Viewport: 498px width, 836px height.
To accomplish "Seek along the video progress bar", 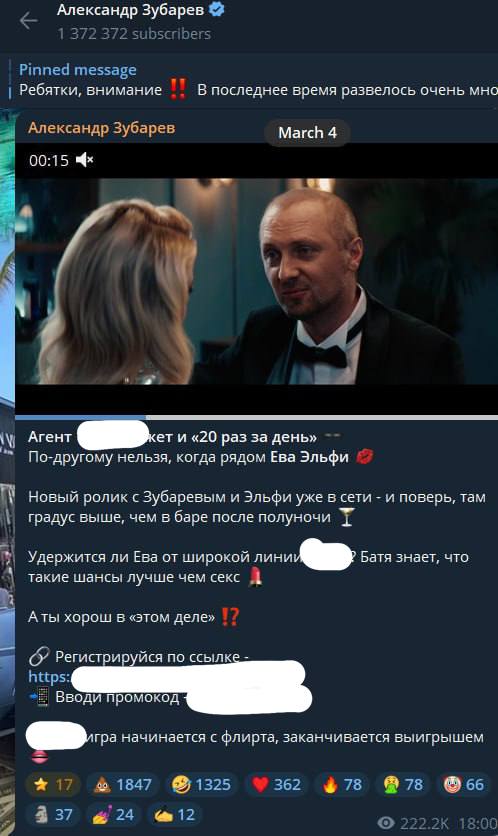I will point(256,417).
